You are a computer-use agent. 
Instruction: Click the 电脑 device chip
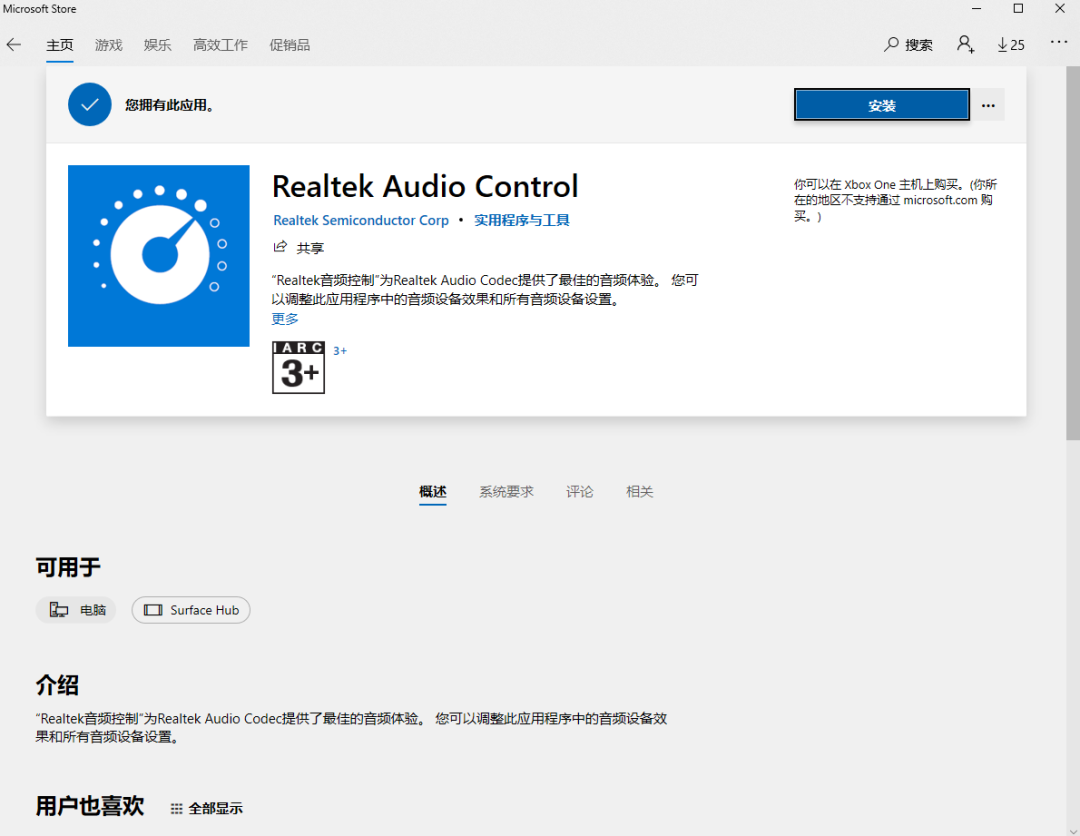click(76, 610)
